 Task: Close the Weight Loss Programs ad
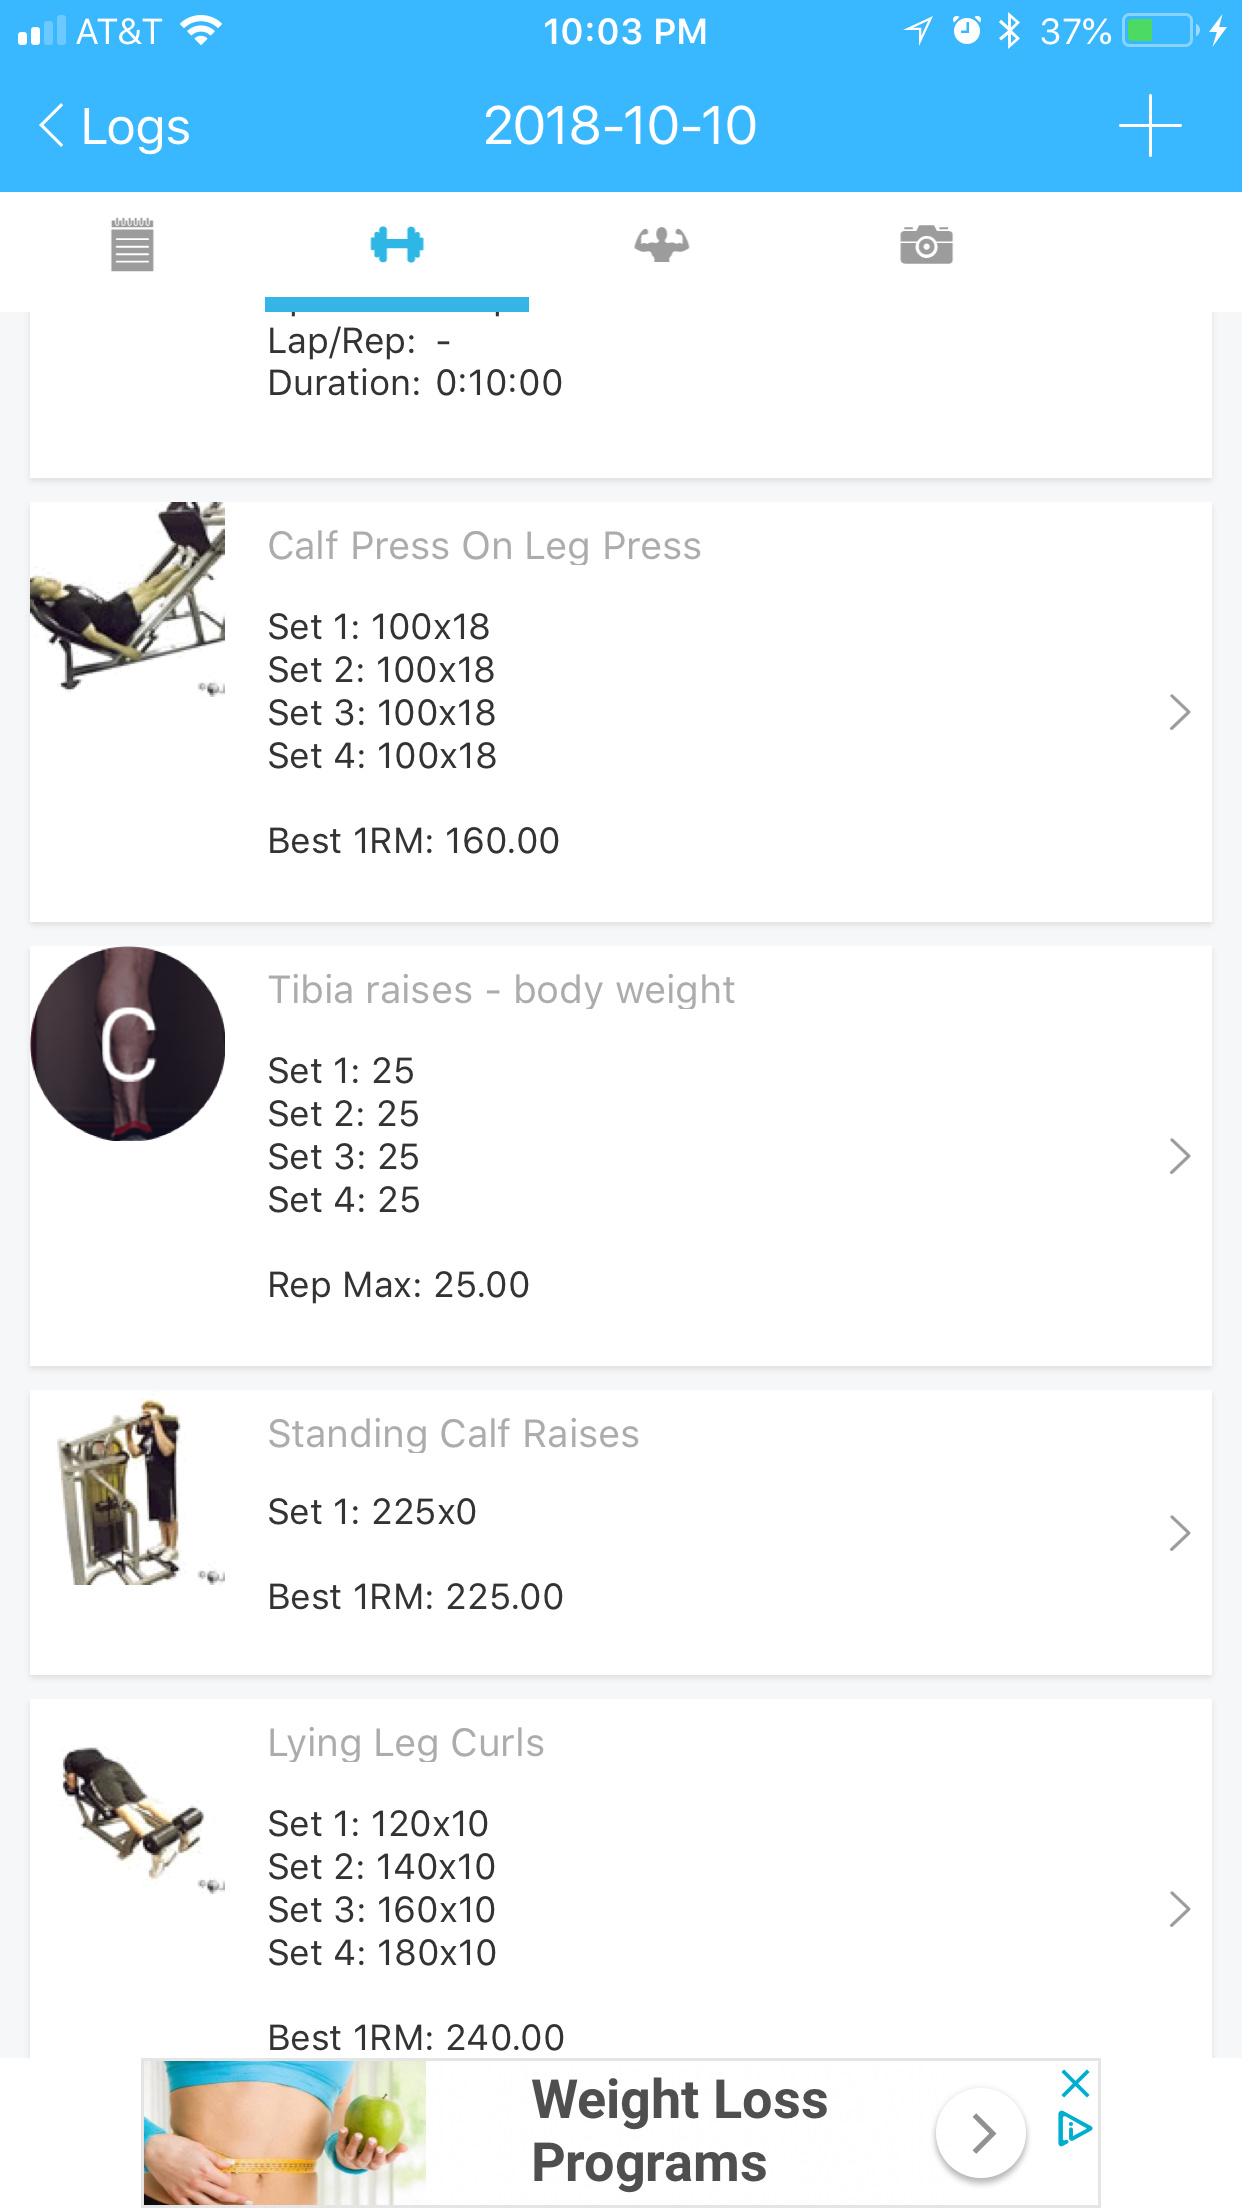tap(1075, 2084)
